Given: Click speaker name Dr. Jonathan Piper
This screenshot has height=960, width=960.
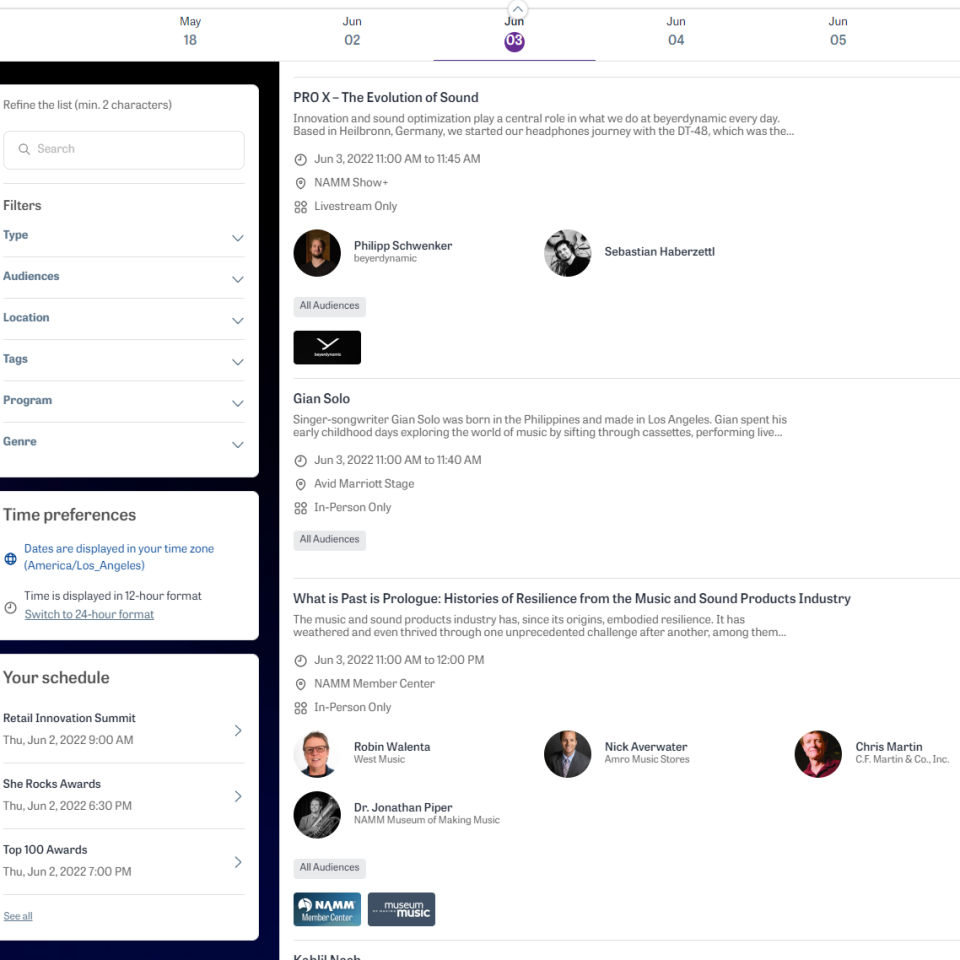Looking at the screenshot, I should click(x=403, y=808).
